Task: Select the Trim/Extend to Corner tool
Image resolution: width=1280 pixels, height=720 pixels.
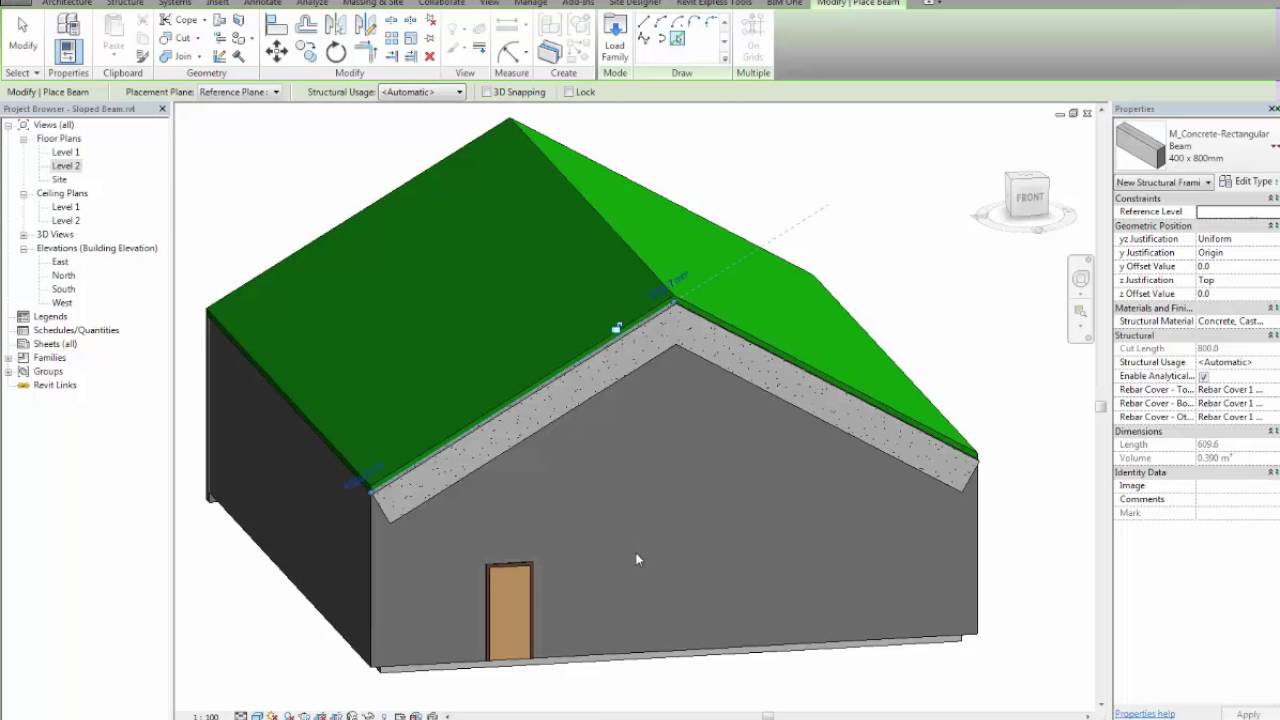Action: click(365, 52)
